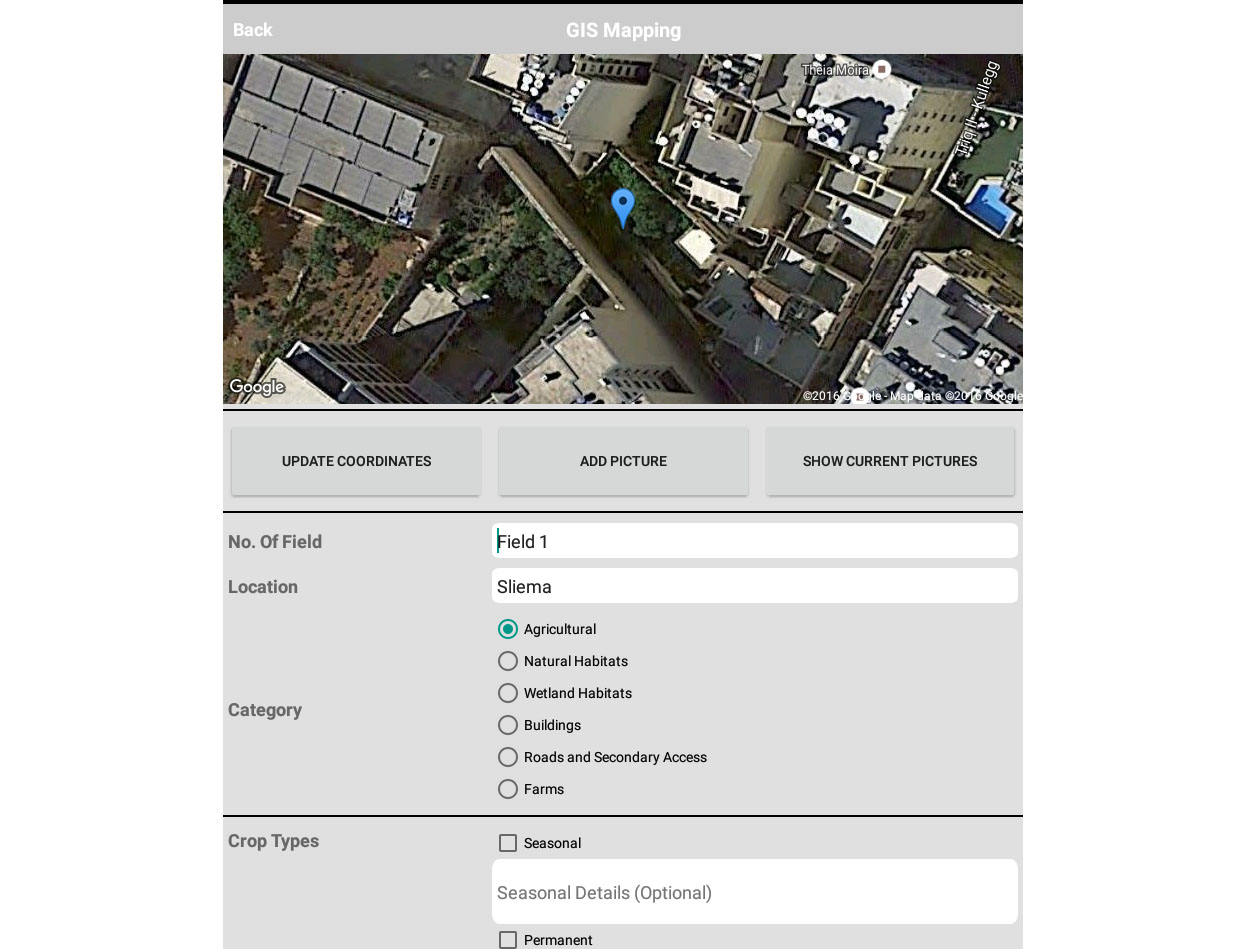1246x949 pixels.
Task: Focus the No. Of Field input
Action: 755,540
